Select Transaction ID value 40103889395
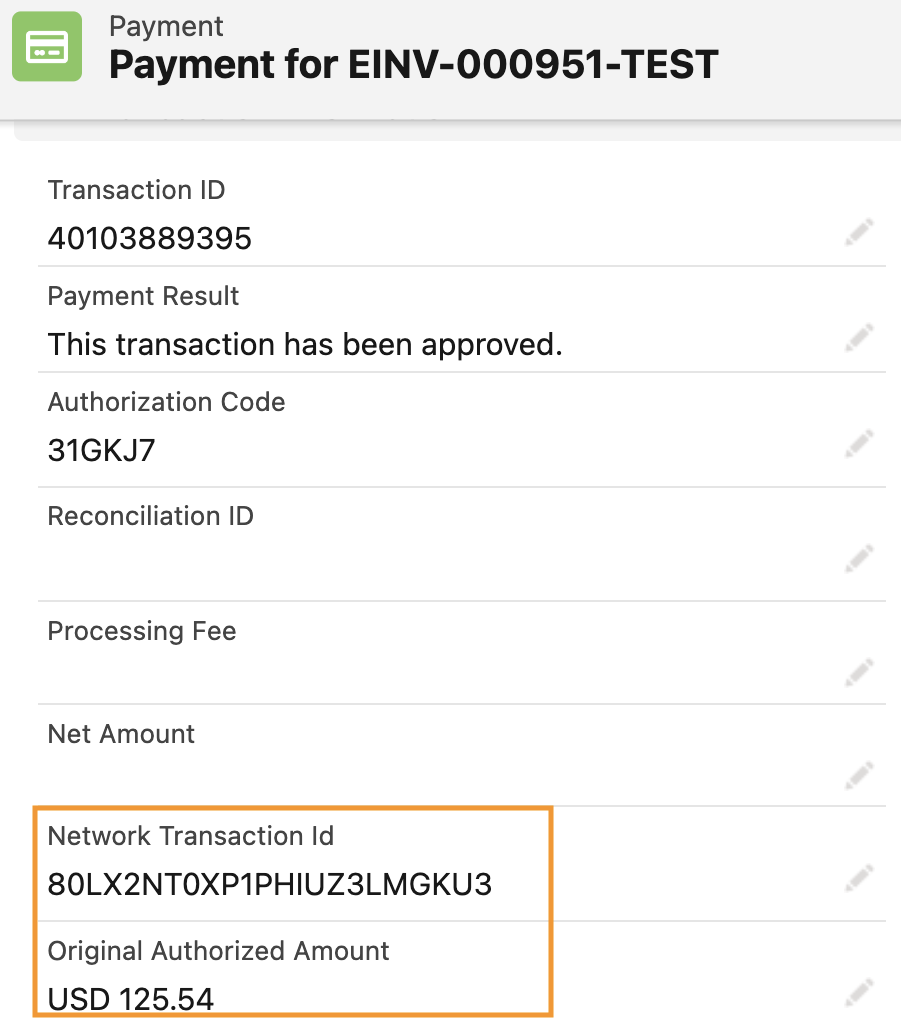Viewport: 901px width, 1019px height. click(x=150, y=239)
